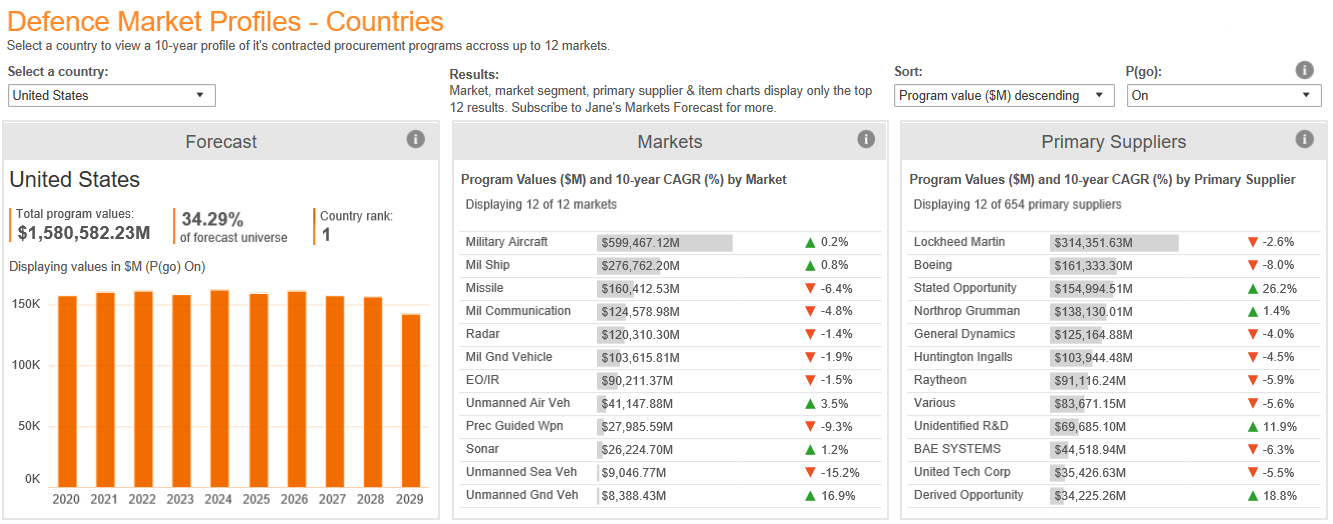
Task: Click the -15.2% CAGR for Unmanned Sea Veh
Action: (x=840, y=472)
